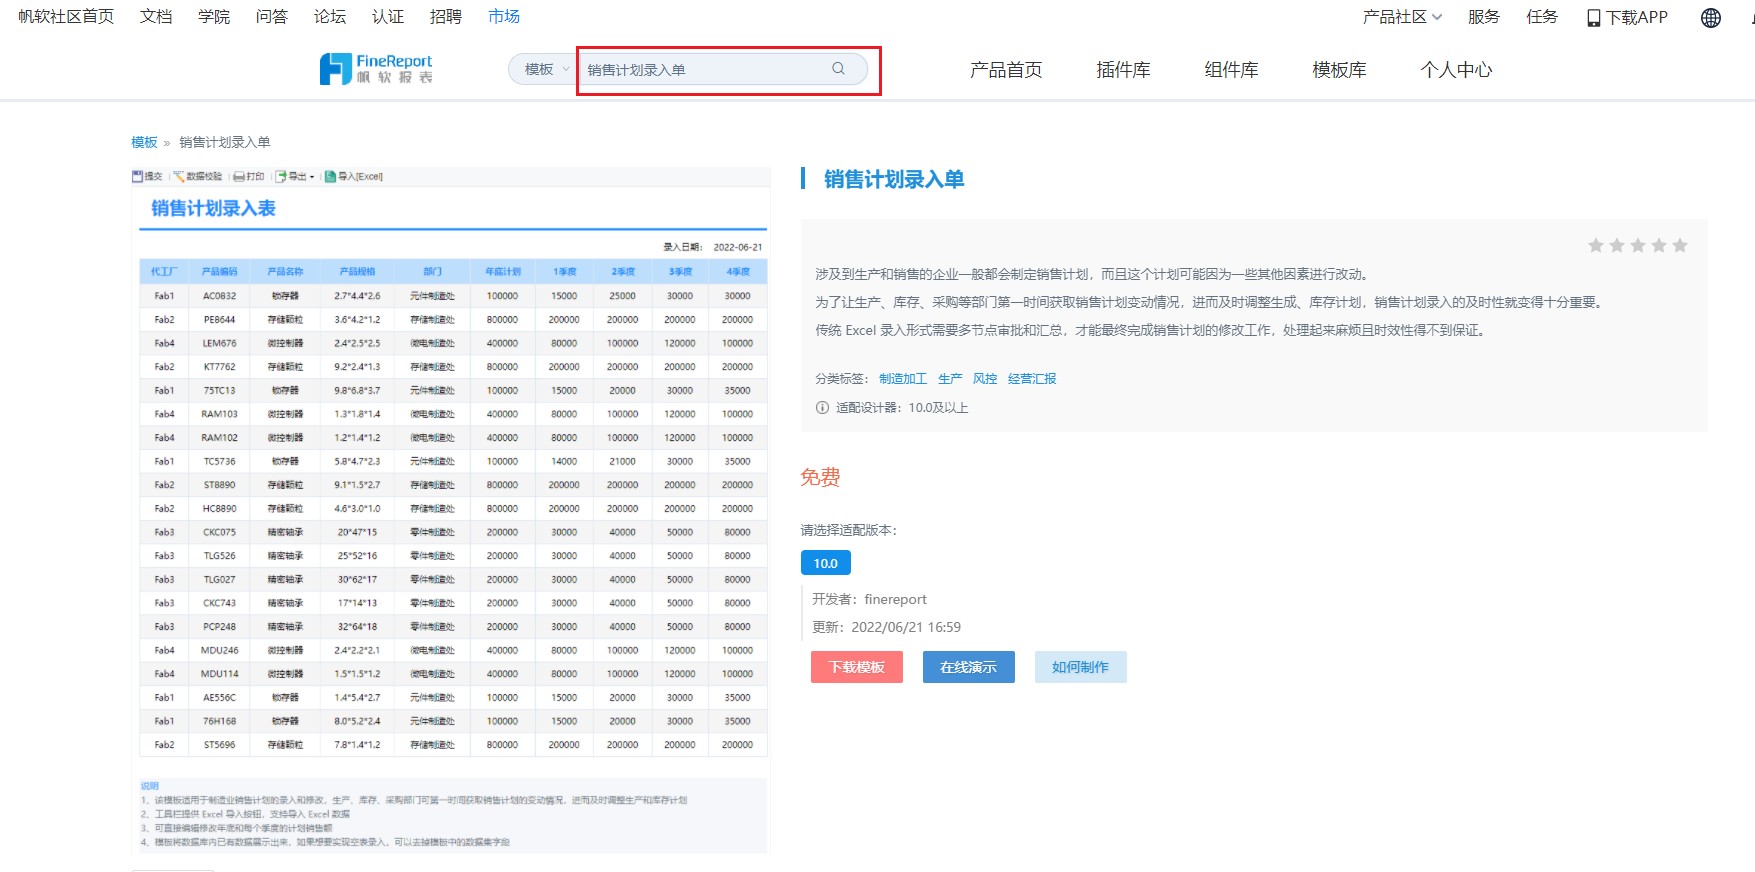Open the 任务 link
Viewport: 1755px width, 872px height.
tap(1542, 17)
